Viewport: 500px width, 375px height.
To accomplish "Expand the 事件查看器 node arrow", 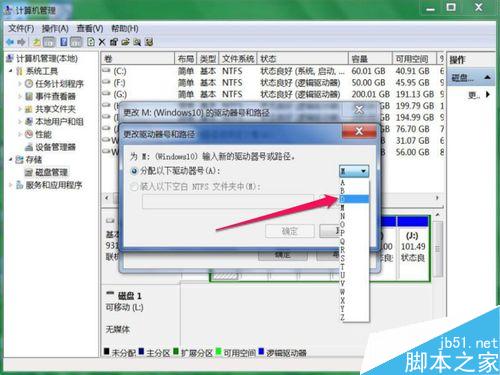I will 20,96.
